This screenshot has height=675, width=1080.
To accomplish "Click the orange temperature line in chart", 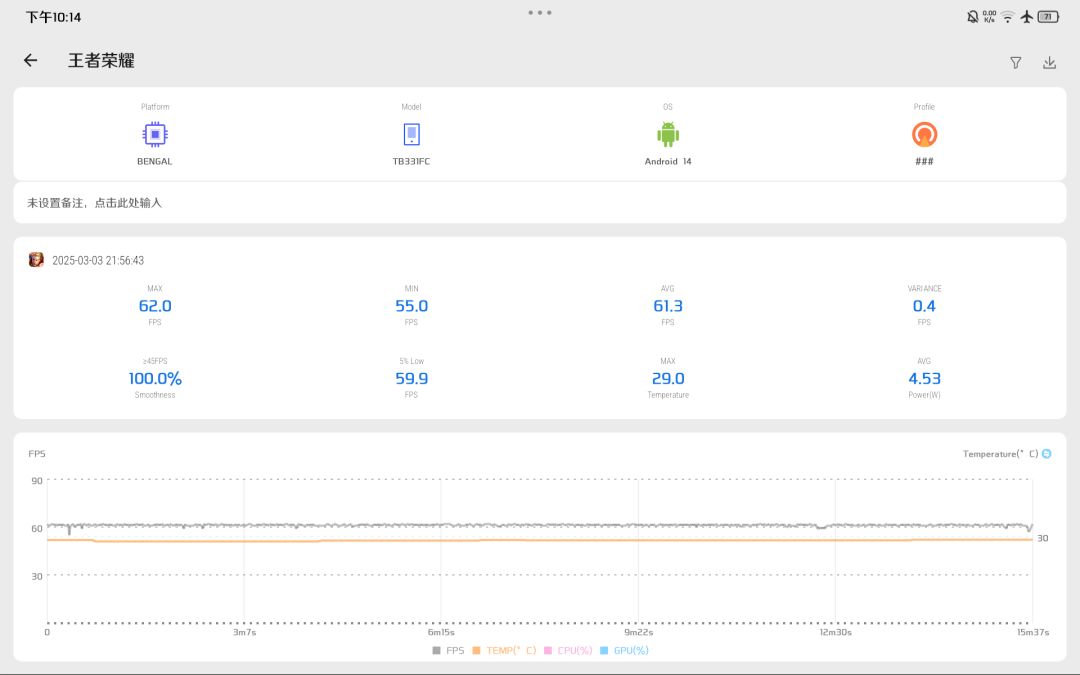I will pyautogui.click(x=540, y=541).
